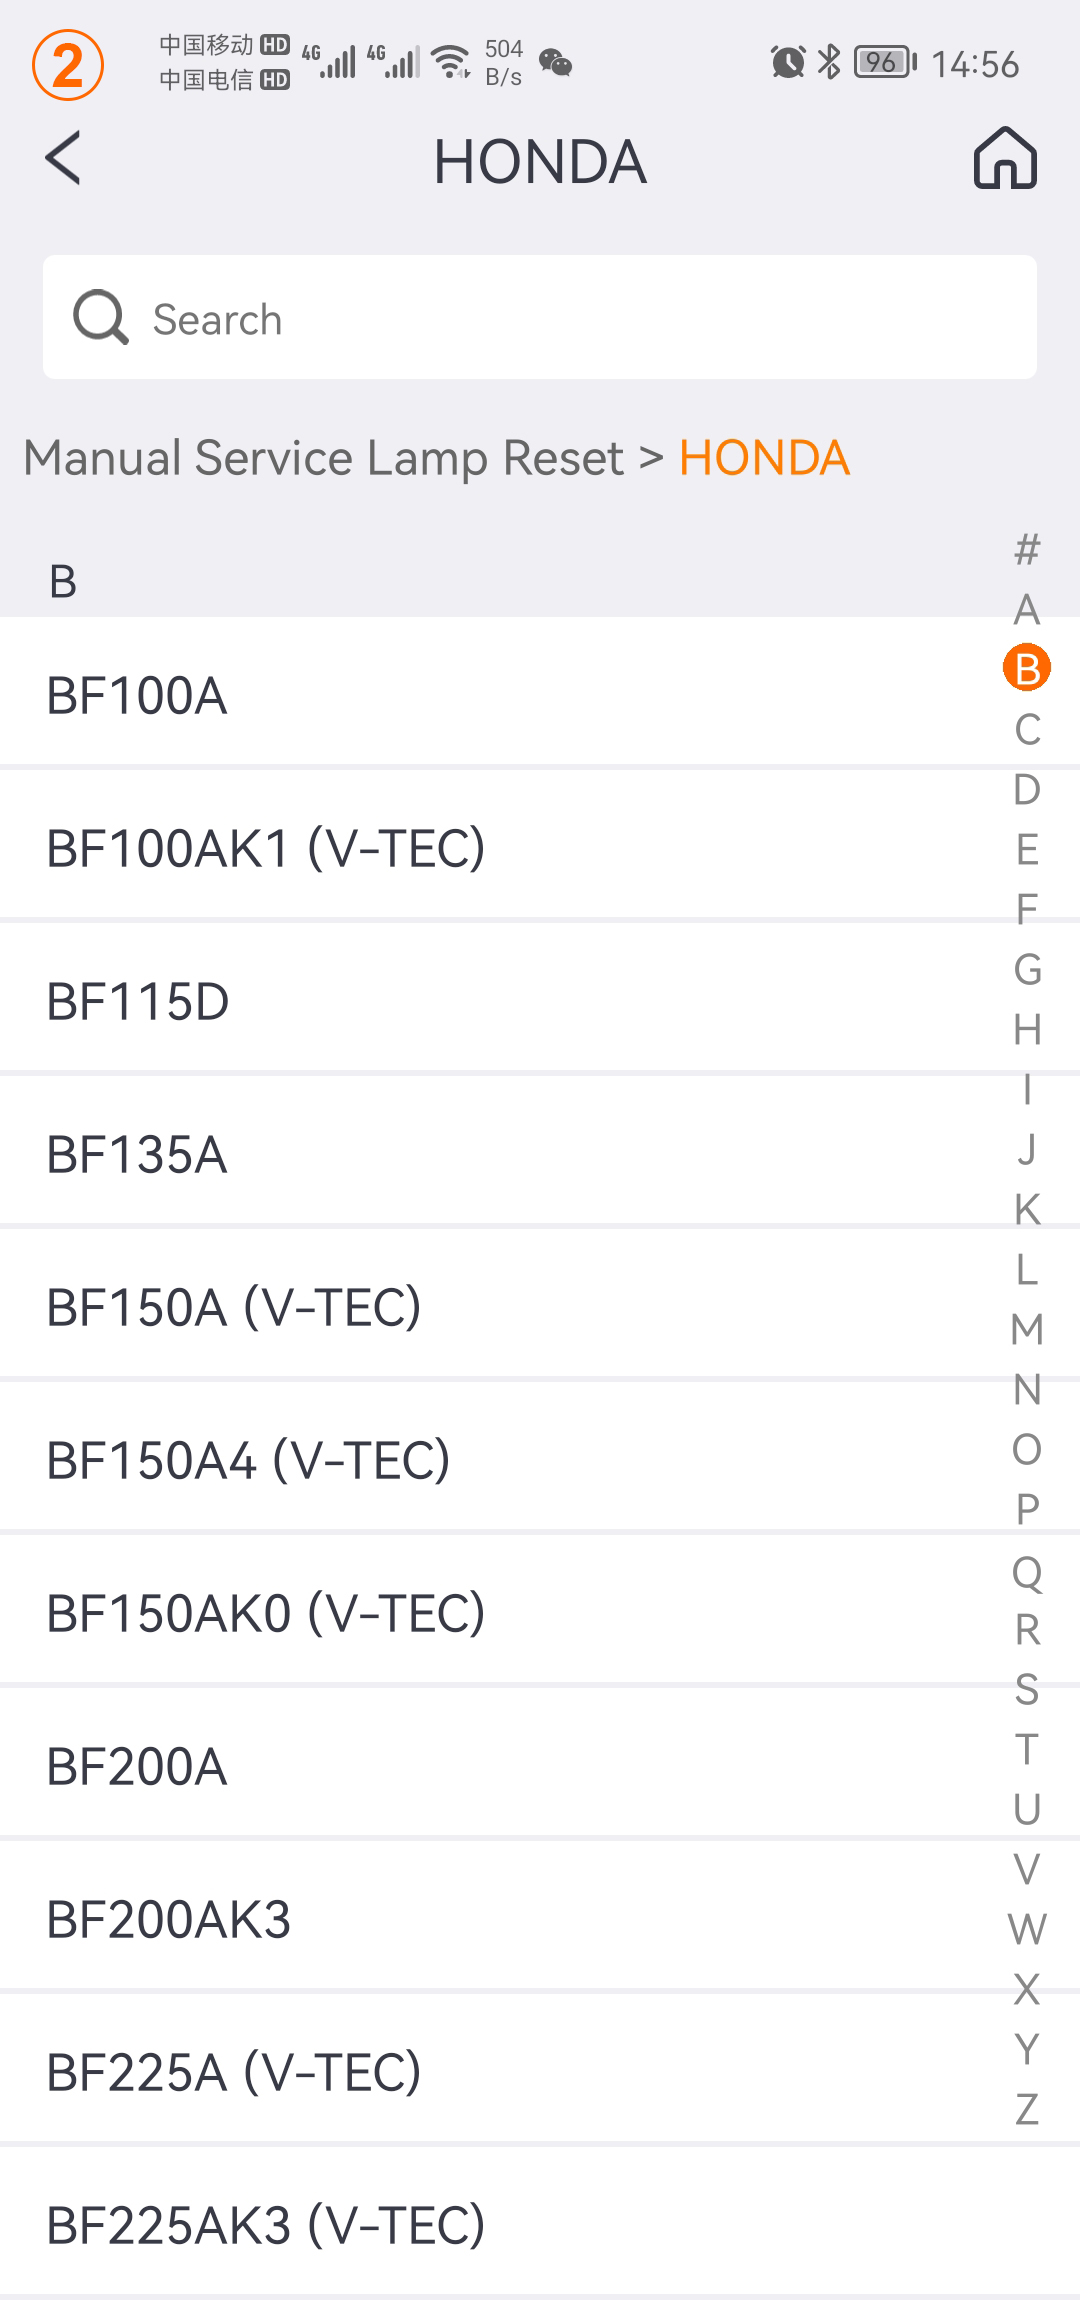
Task: Tap the WeChat notification icon
Action: pos(555,63)
